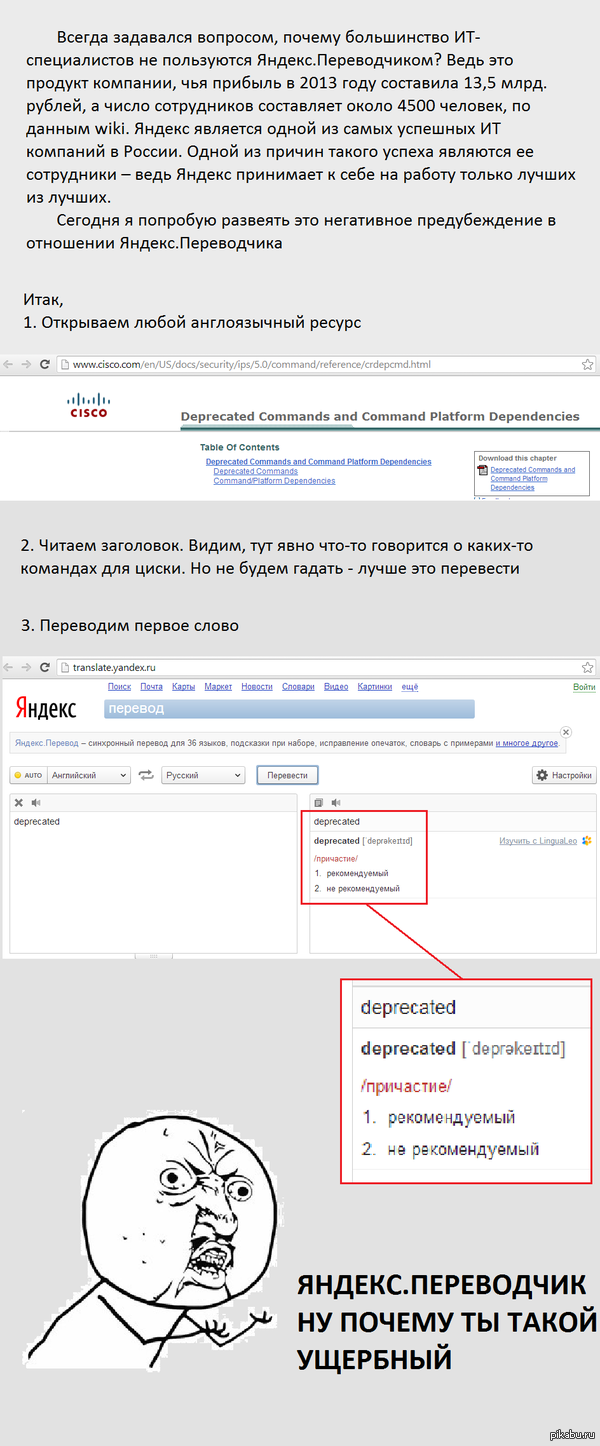This screenshot has width=600, height=1446.
Task: Click the Перевести button
Action: (x=288, y=775)
